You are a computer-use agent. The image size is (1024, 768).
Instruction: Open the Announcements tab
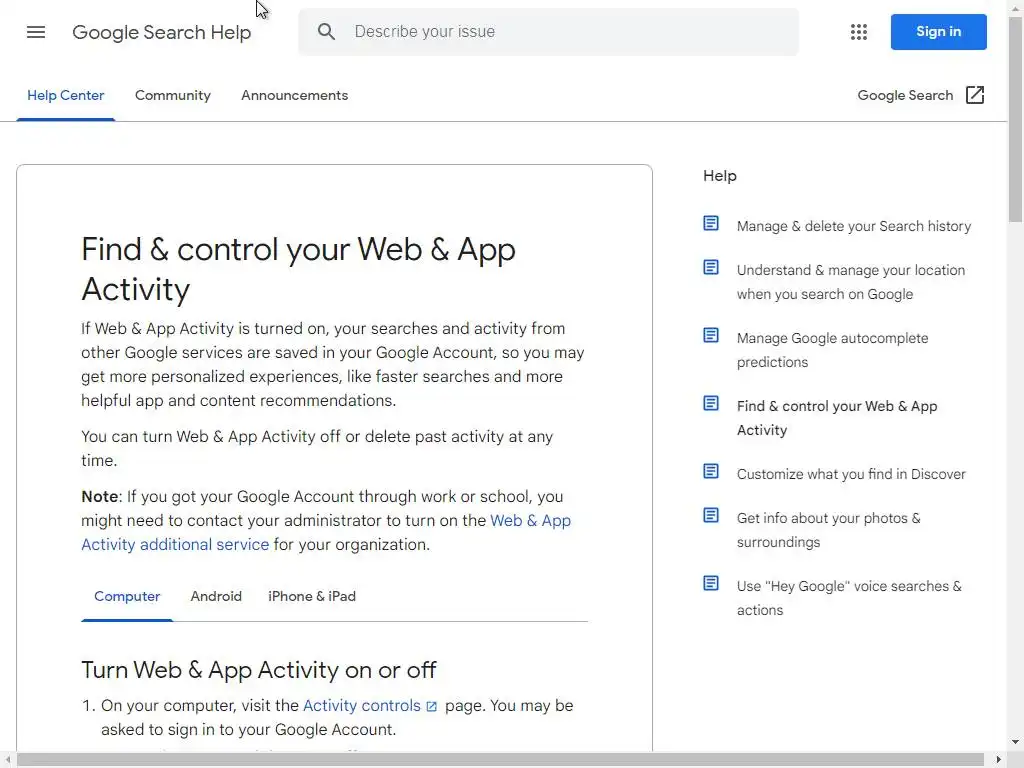(294, 95)
